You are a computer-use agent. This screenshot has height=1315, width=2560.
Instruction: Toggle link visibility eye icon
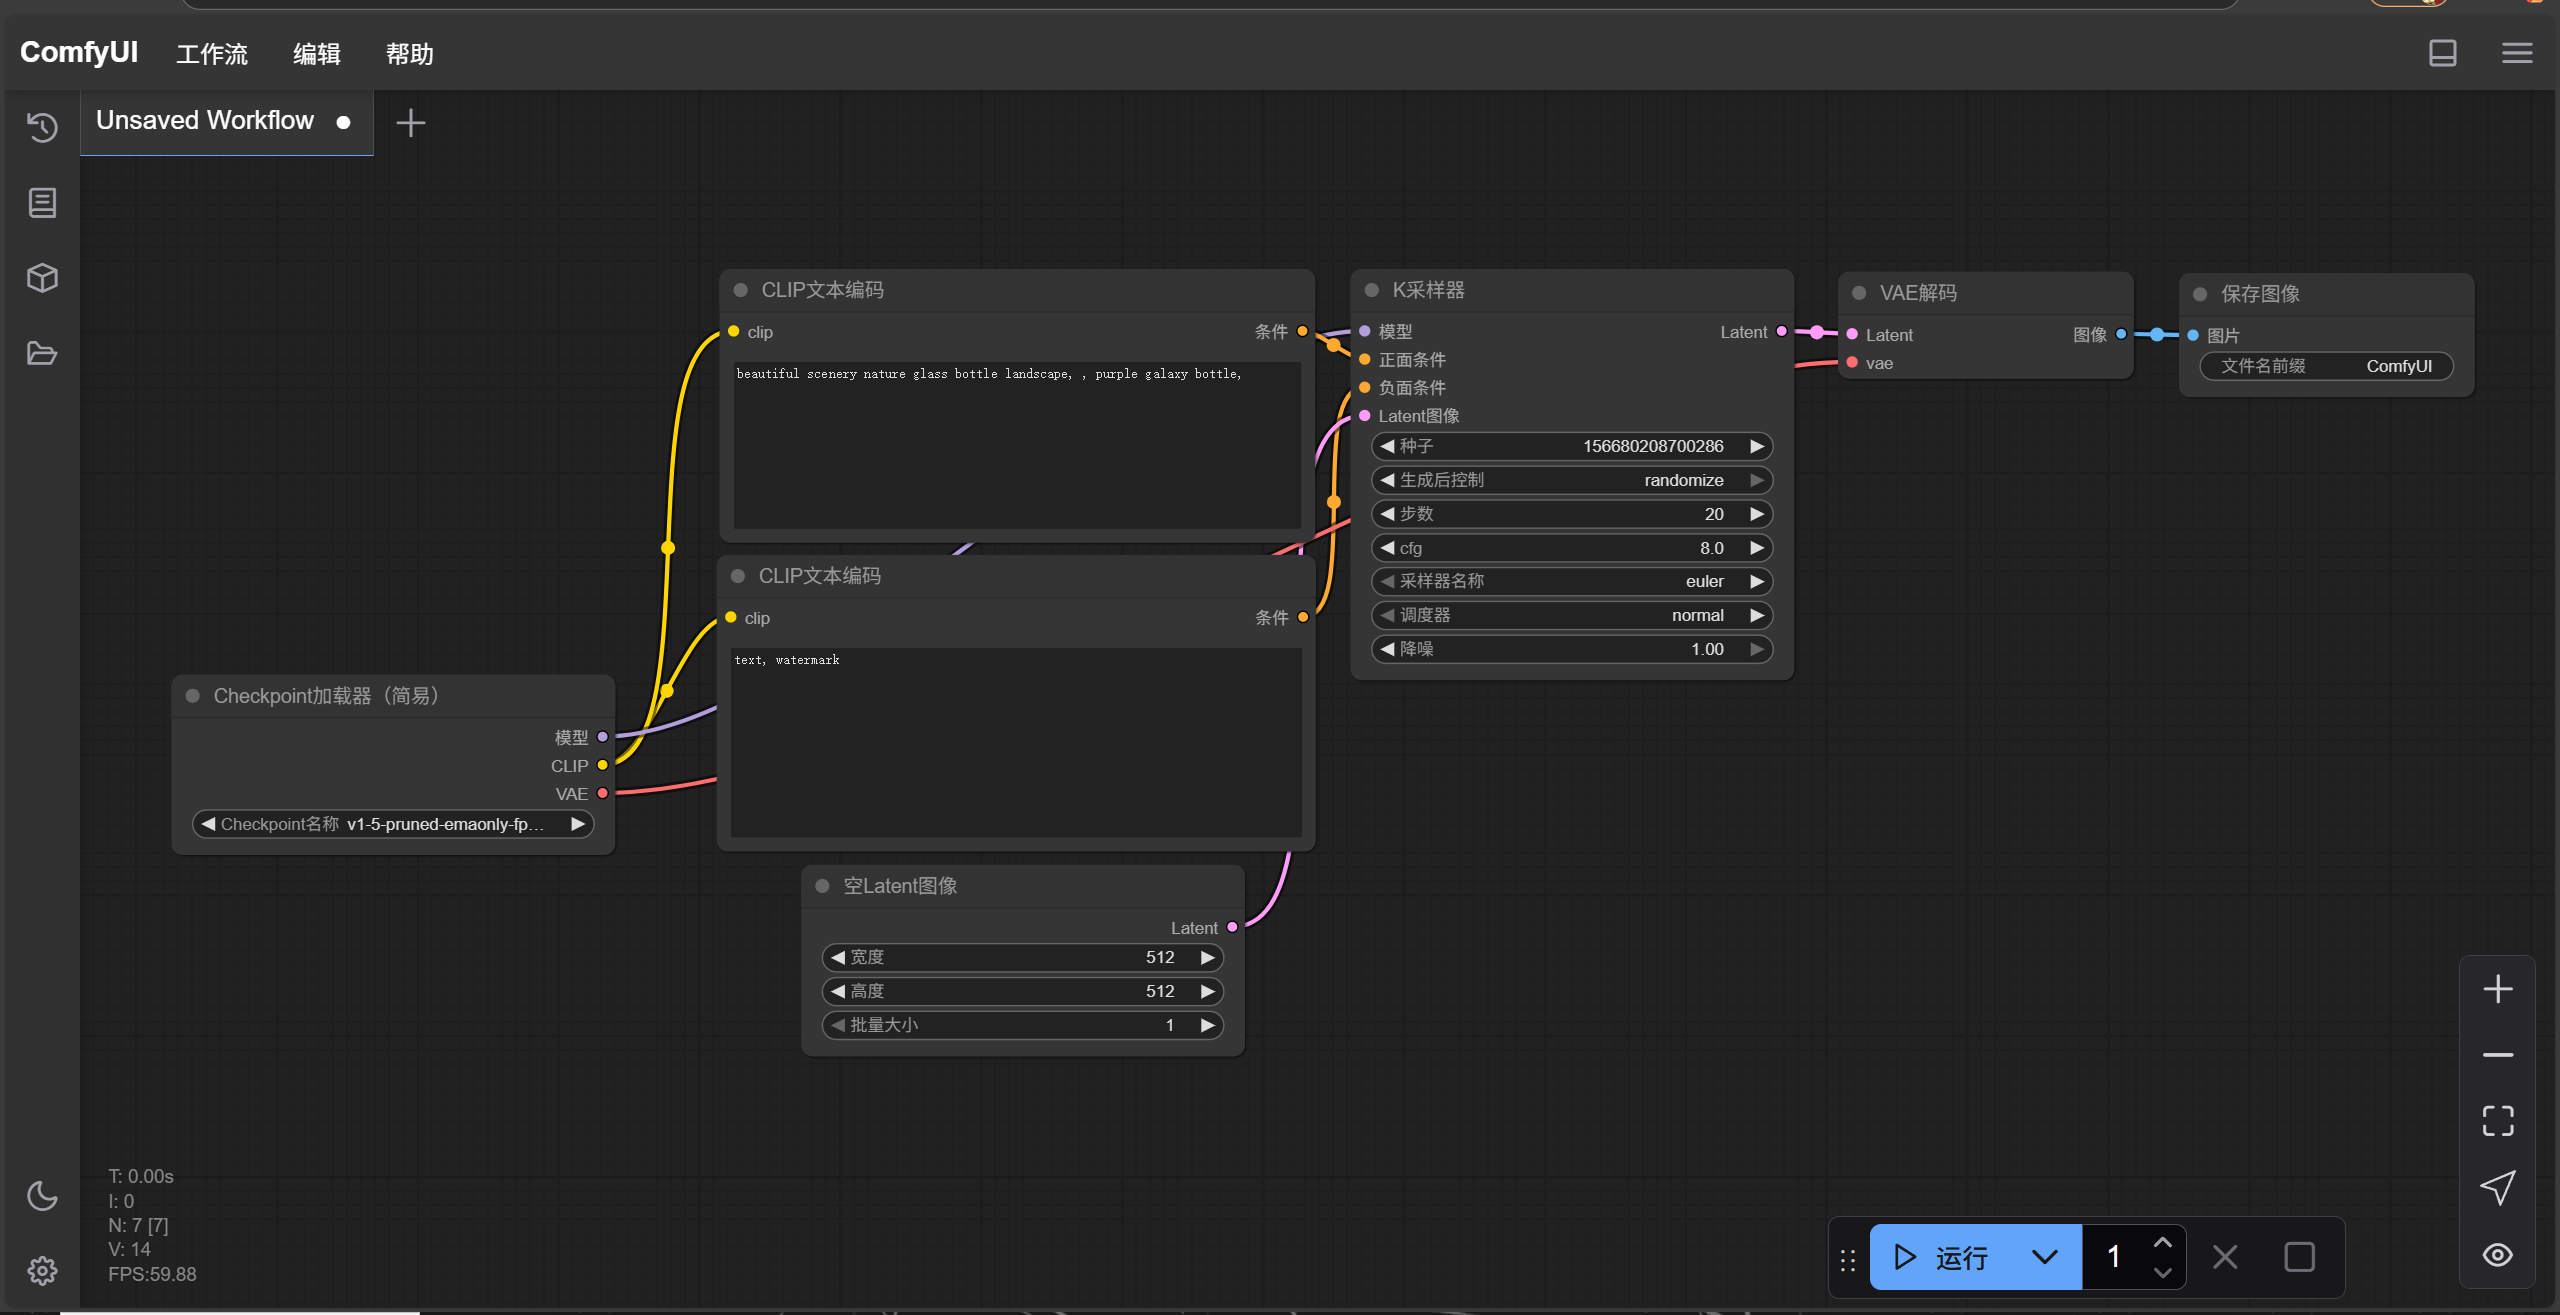(2497, 1255)
